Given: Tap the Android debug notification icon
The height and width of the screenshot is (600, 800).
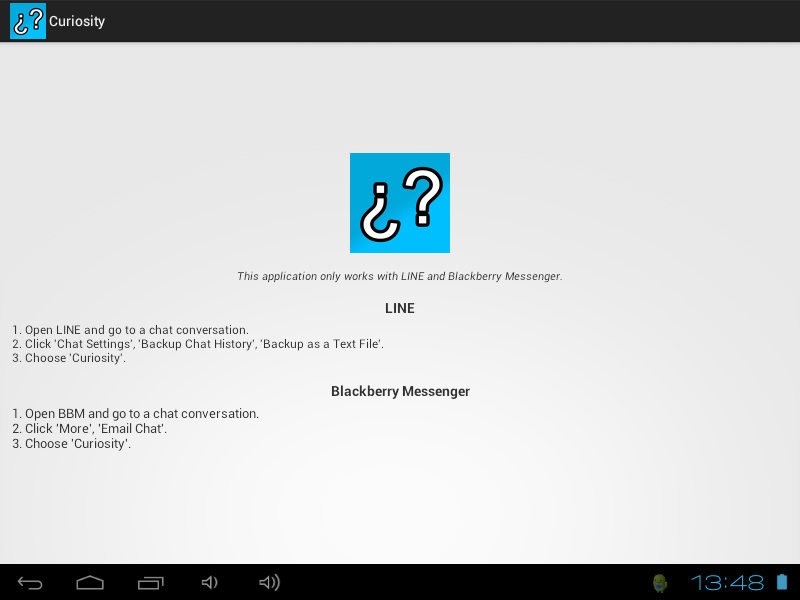Looking at the screenshot, I should [660, 582].
